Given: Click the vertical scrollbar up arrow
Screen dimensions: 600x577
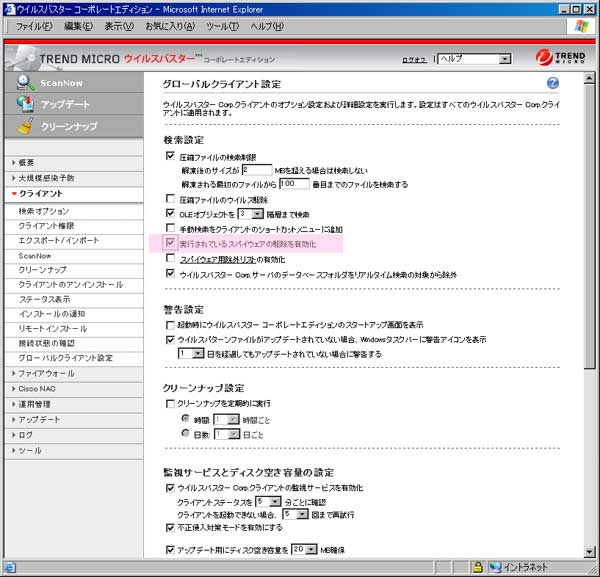Looking at the screenshot, I should point(590,78).
